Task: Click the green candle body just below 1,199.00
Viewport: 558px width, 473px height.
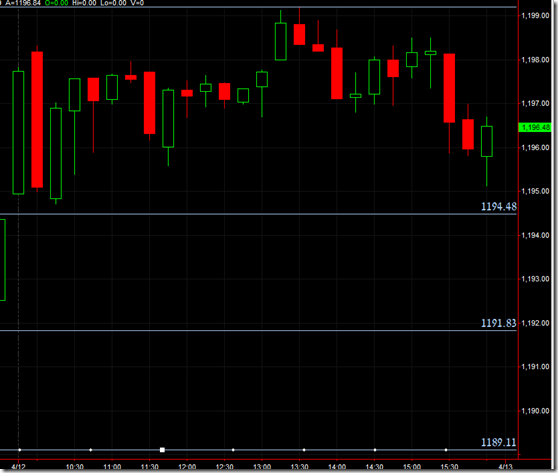Action: 281,42
